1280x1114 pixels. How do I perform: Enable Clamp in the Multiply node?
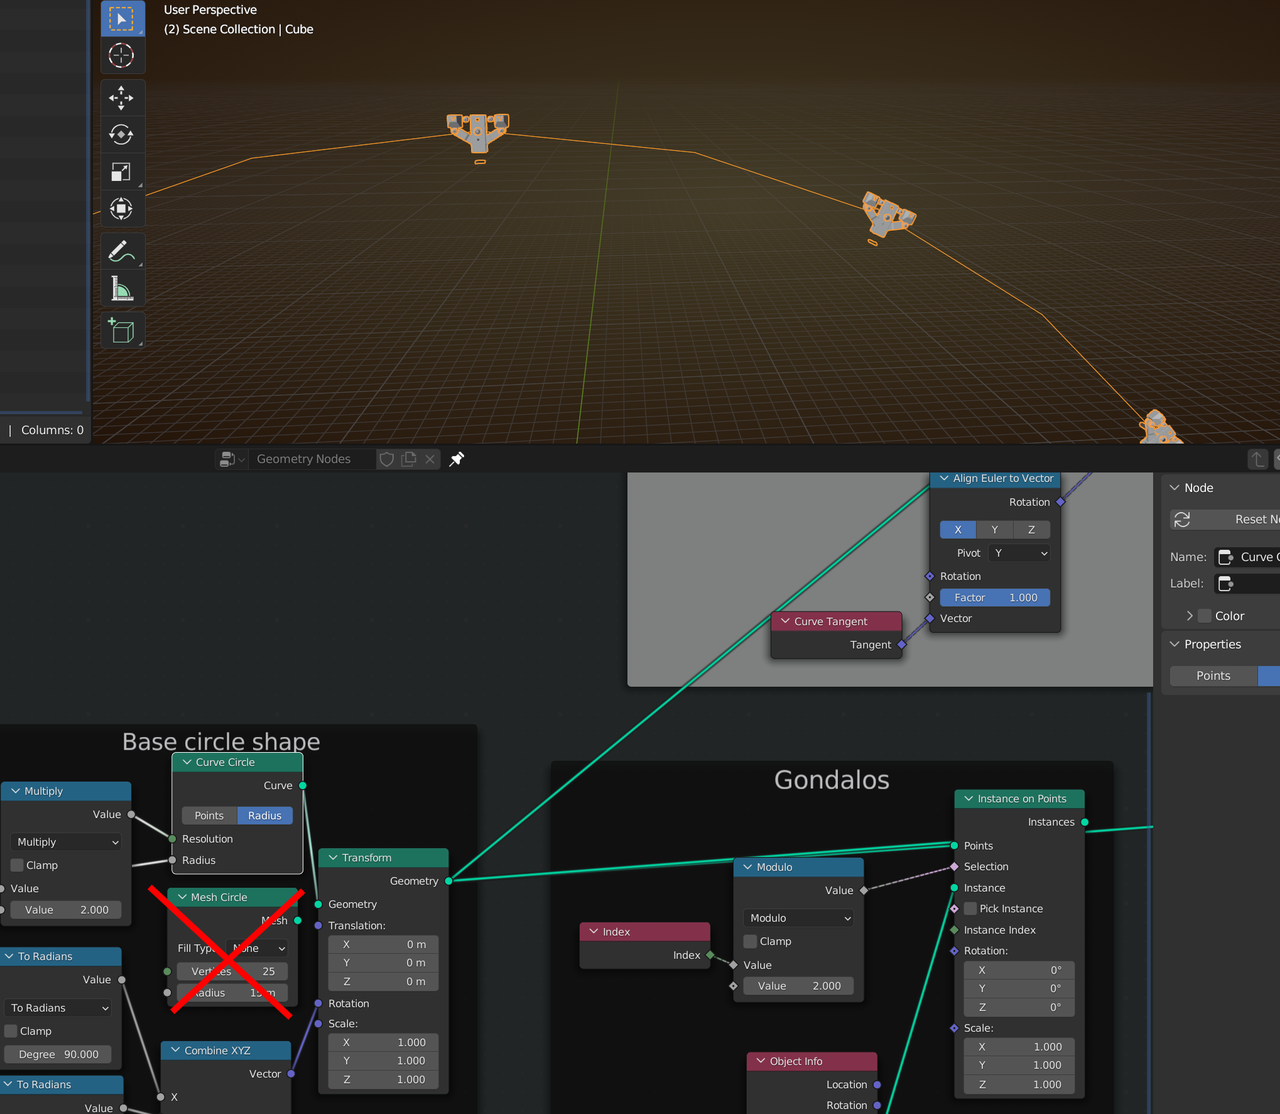point(17,865)
